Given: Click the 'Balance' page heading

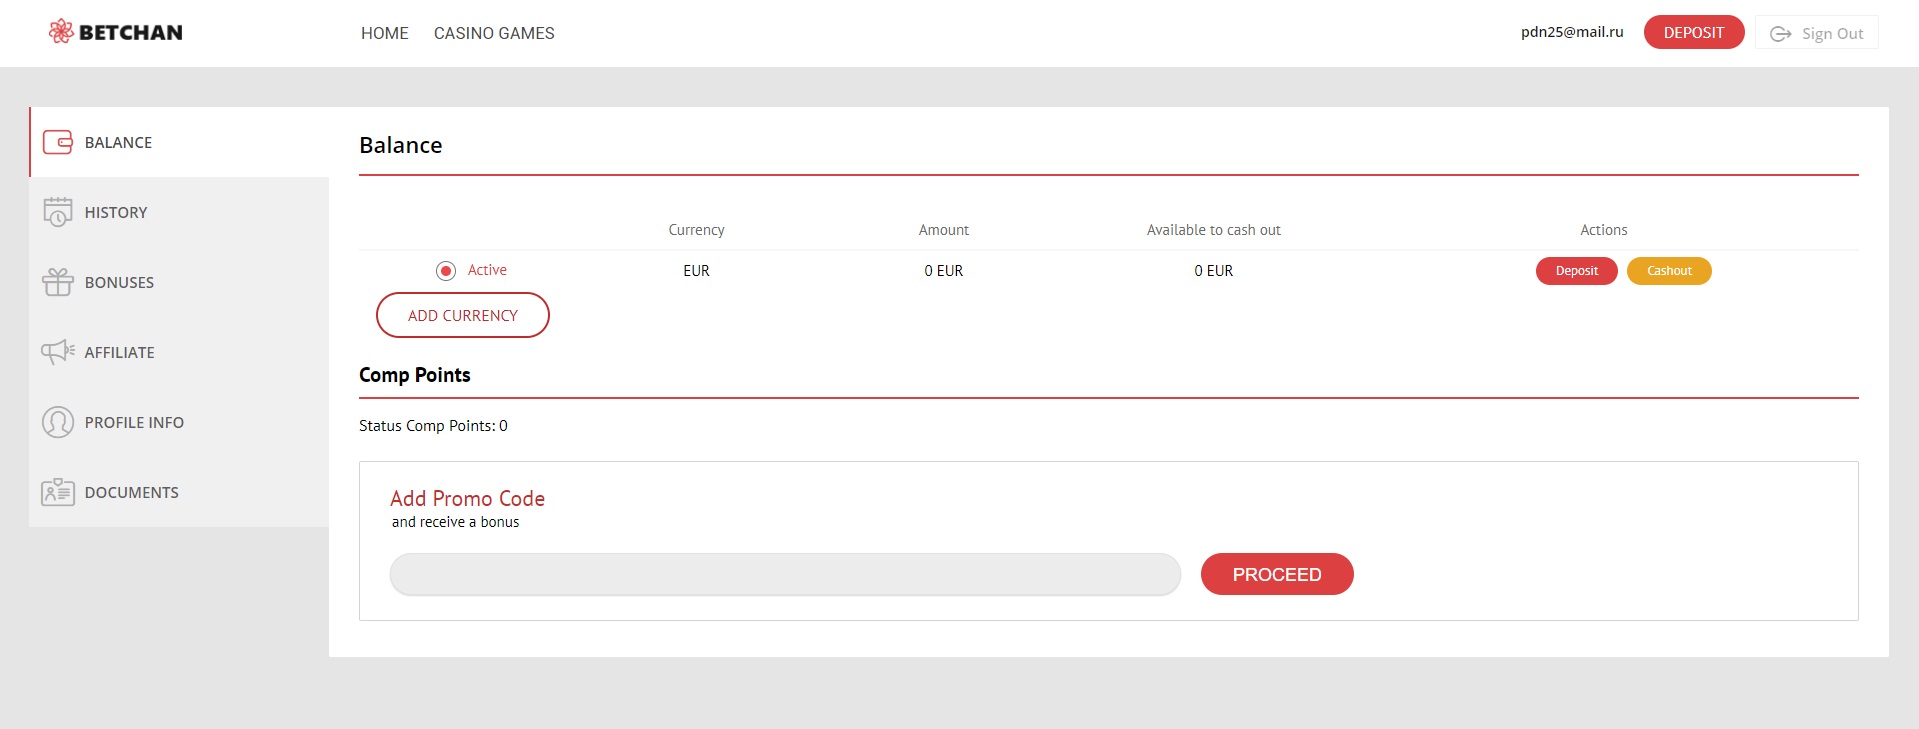Looking at the screenshot, I should click(400, 145).
